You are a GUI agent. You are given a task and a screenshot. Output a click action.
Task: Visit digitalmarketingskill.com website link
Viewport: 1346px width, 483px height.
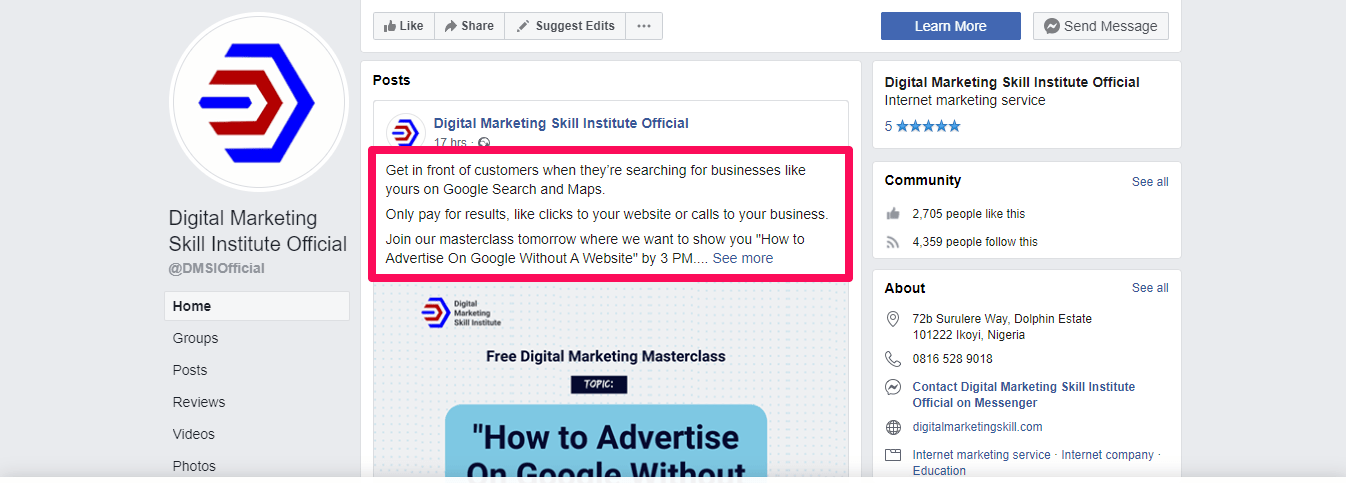tap(977, 427)
